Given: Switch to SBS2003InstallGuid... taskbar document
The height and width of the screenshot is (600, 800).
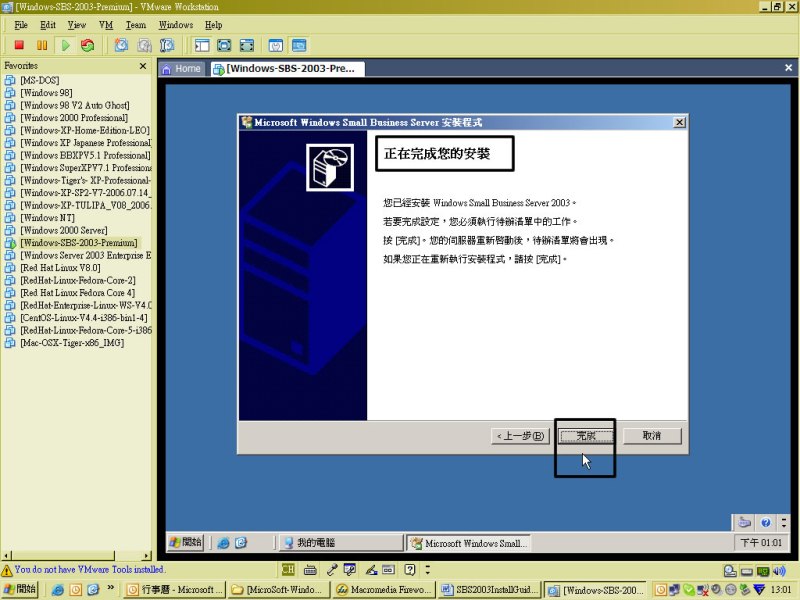Looking at the screenshot, I should (489, 590).
